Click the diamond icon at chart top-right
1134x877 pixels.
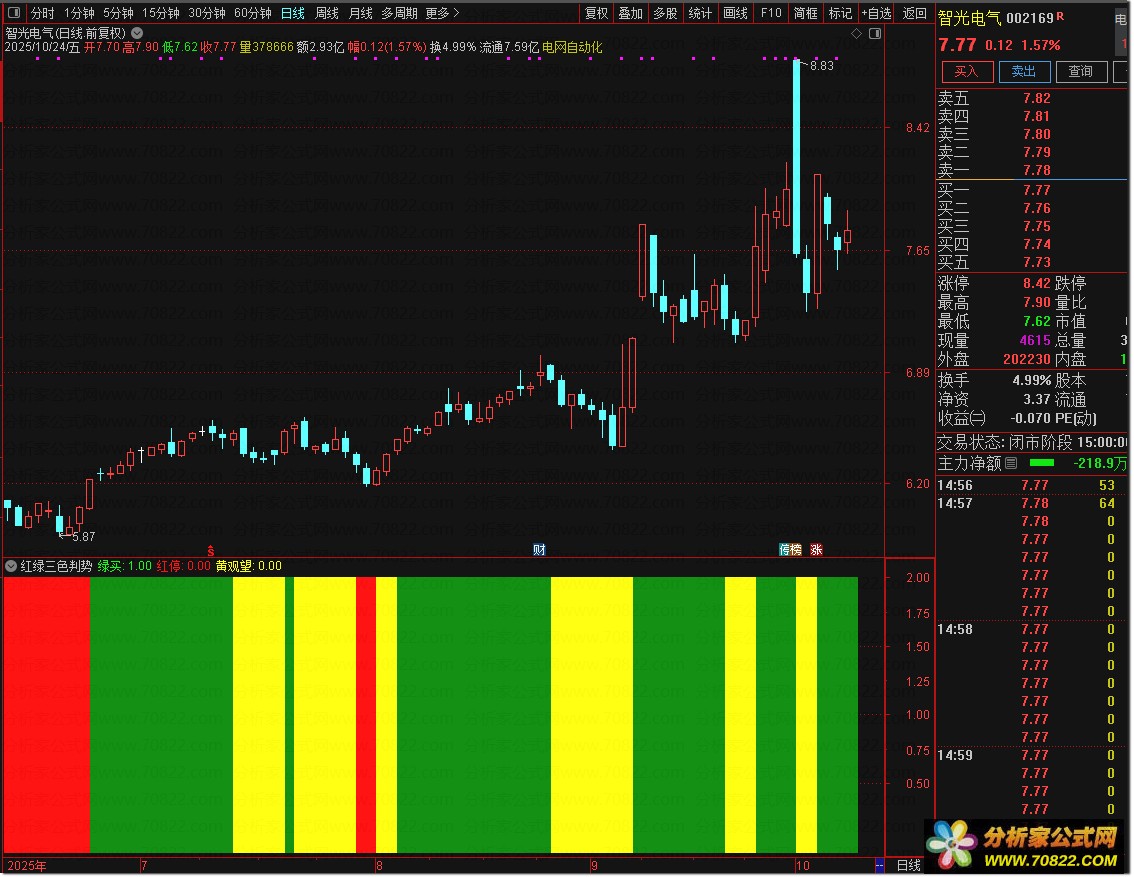pos(856,33)
